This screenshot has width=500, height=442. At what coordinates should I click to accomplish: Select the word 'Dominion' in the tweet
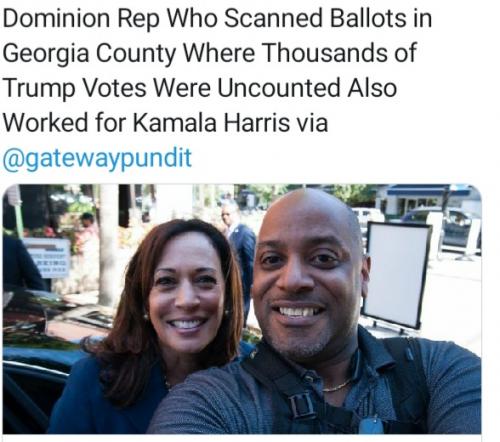click(56, 18)
